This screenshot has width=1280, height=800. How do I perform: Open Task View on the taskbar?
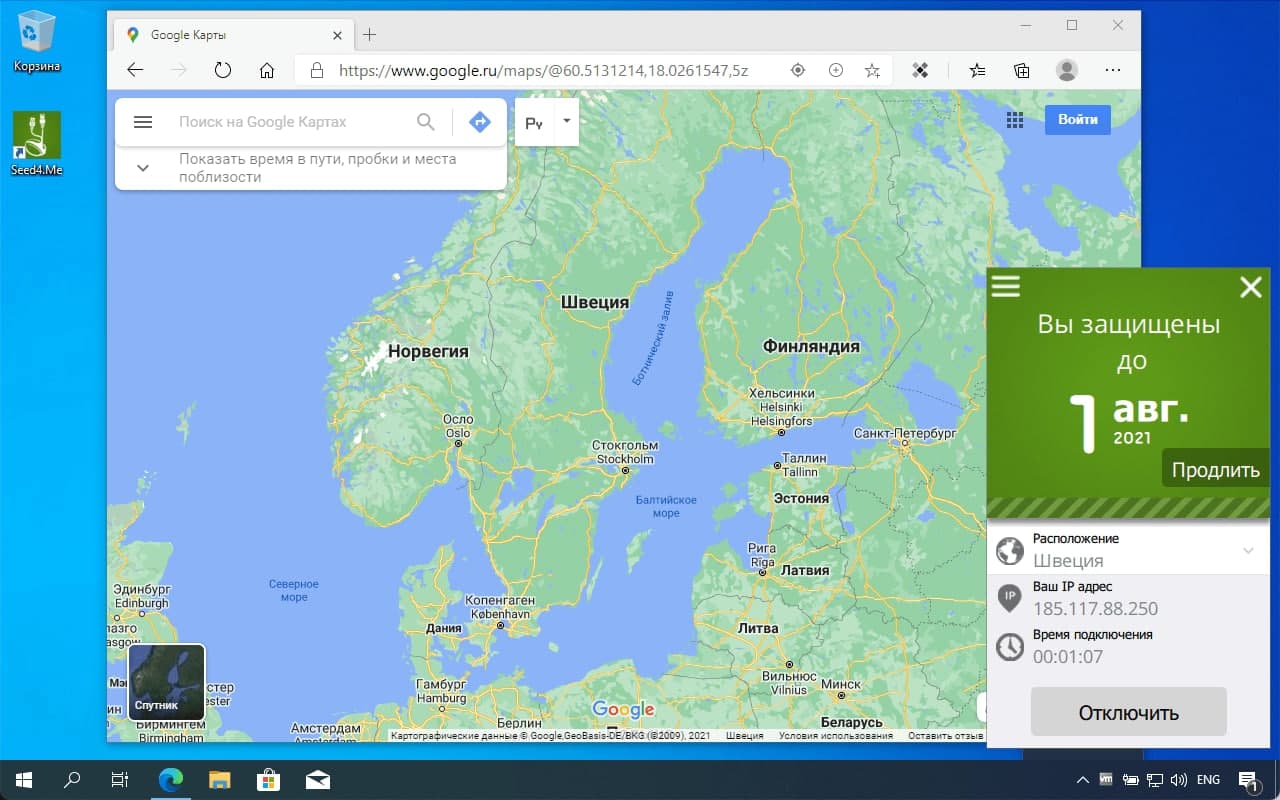(x=120, y=780)
